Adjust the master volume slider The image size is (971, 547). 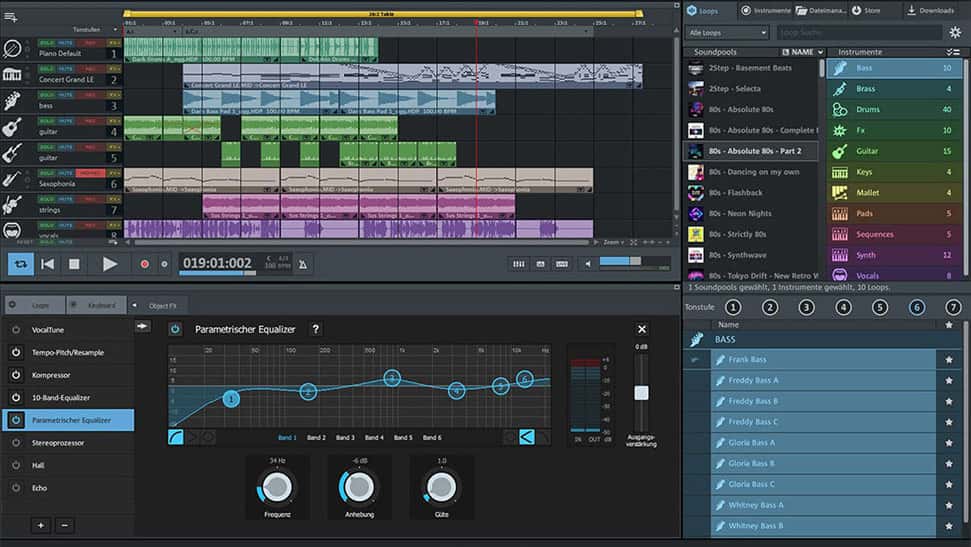coord(634,261)
